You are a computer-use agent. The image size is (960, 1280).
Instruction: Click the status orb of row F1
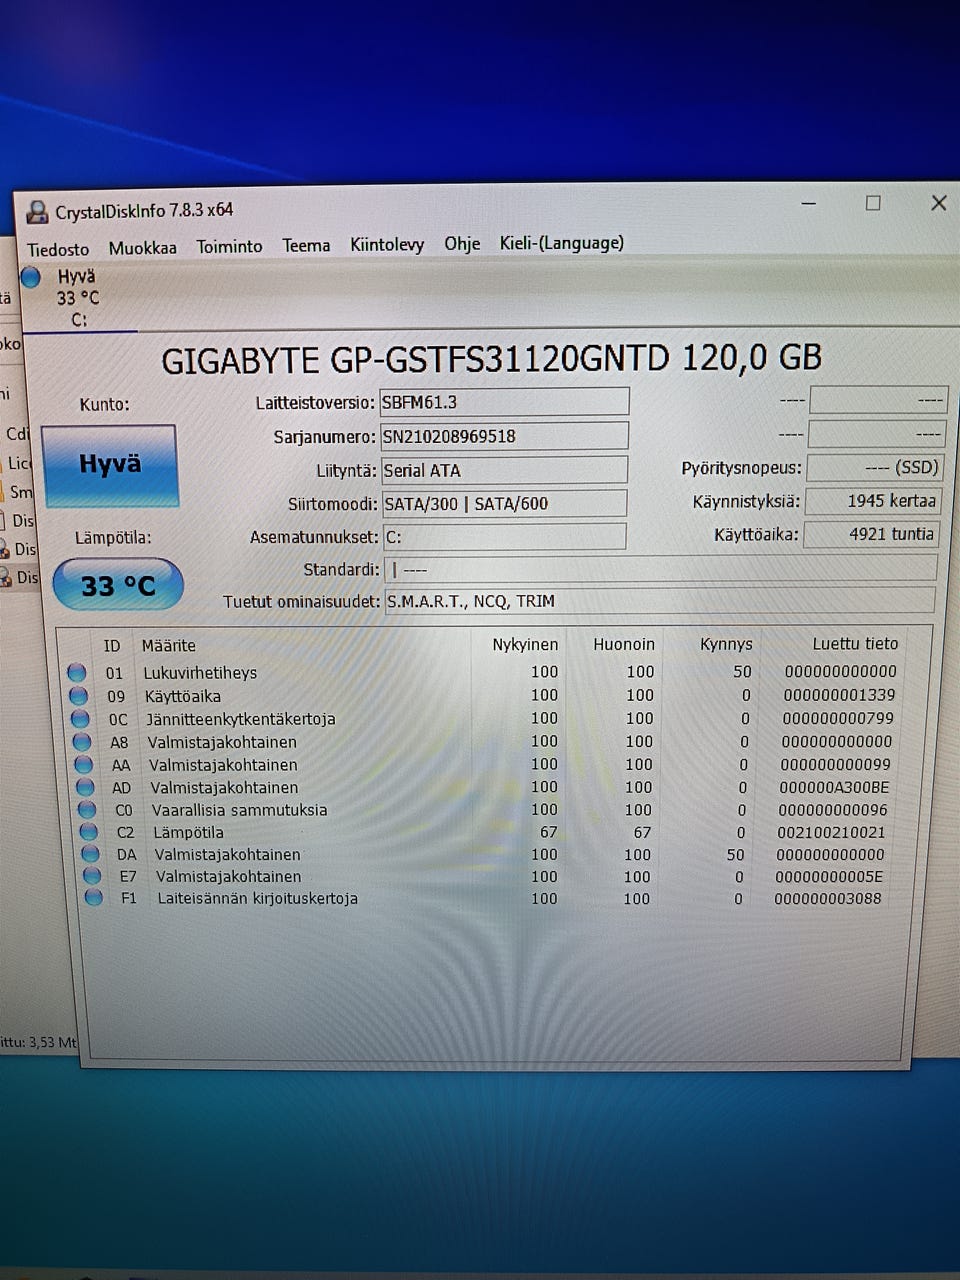94,898
